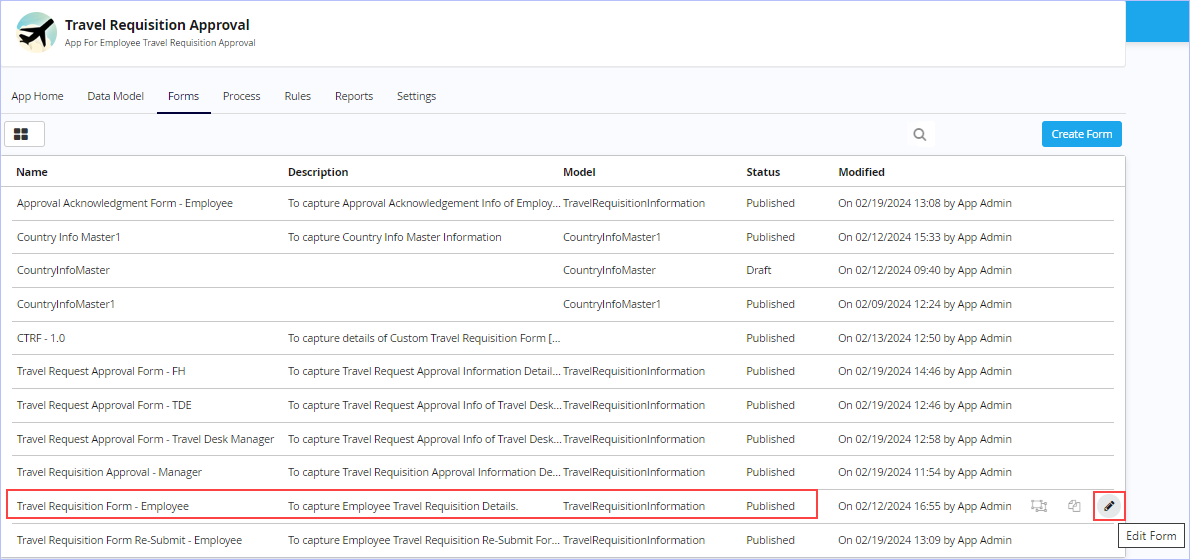Click 'To capture Employee Travel Requisition Details.' description

click(x=403, y=505)
